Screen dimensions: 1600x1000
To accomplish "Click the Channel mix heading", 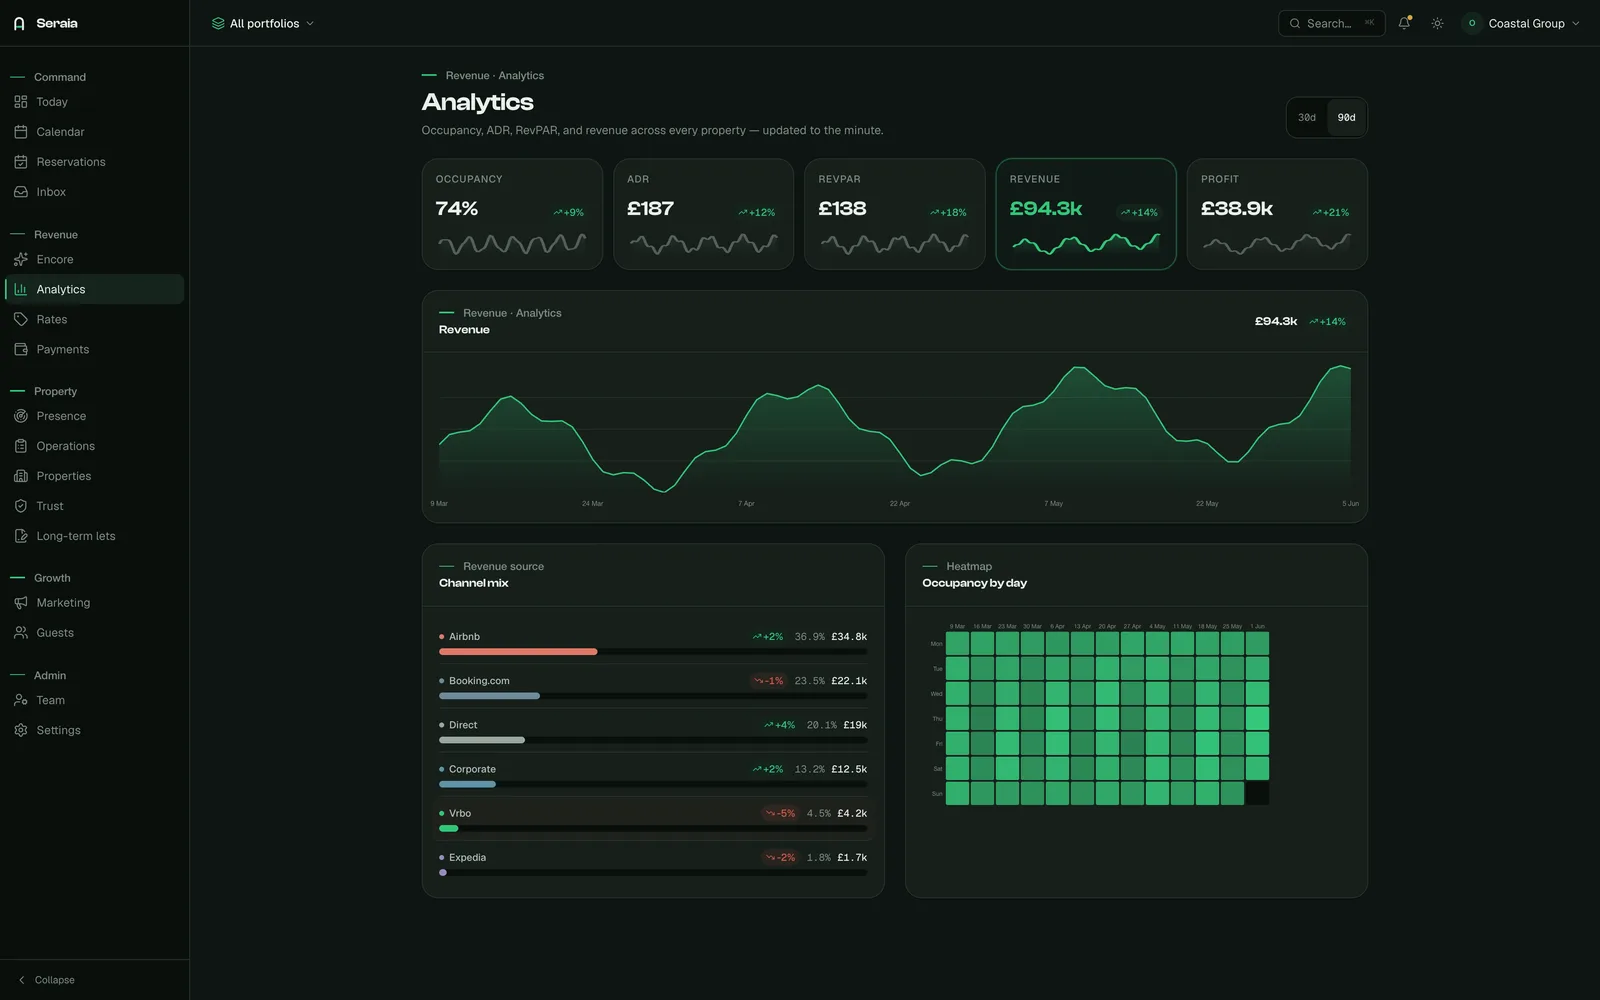I will pyautogui.click(x=474, y=583).
